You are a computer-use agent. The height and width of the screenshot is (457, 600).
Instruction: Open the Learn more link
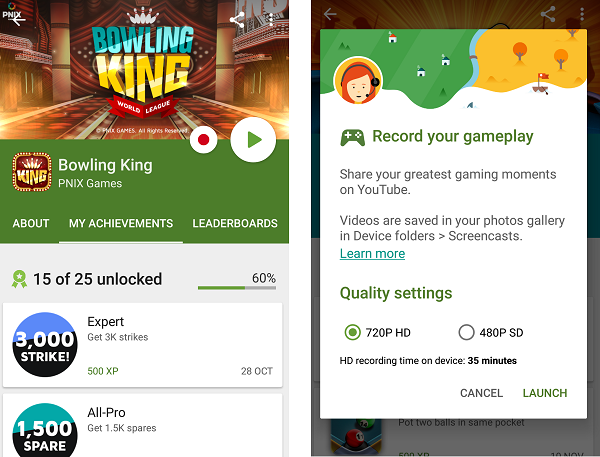[372, 254]
